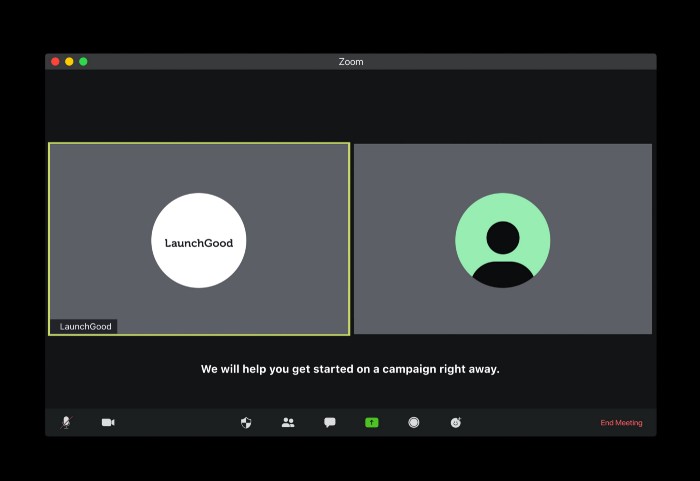Open the Participants icon

(288, 422)
